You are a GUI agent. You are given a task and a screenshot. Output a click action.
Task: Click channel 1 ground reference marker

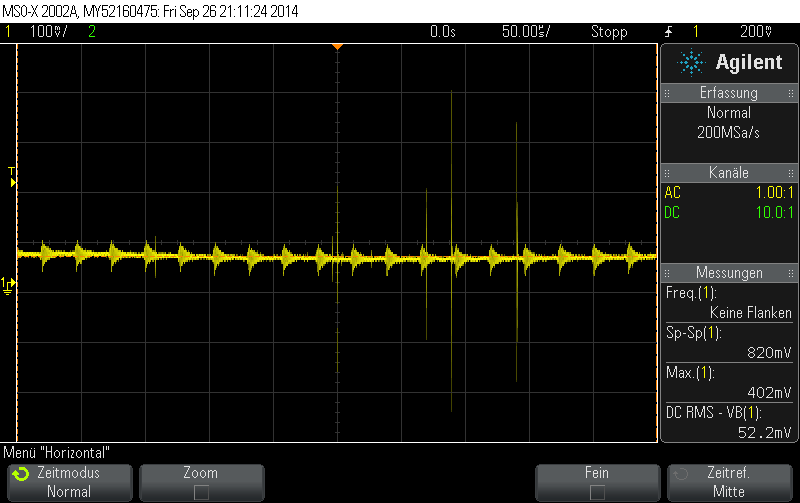click(x=8, y=286)
